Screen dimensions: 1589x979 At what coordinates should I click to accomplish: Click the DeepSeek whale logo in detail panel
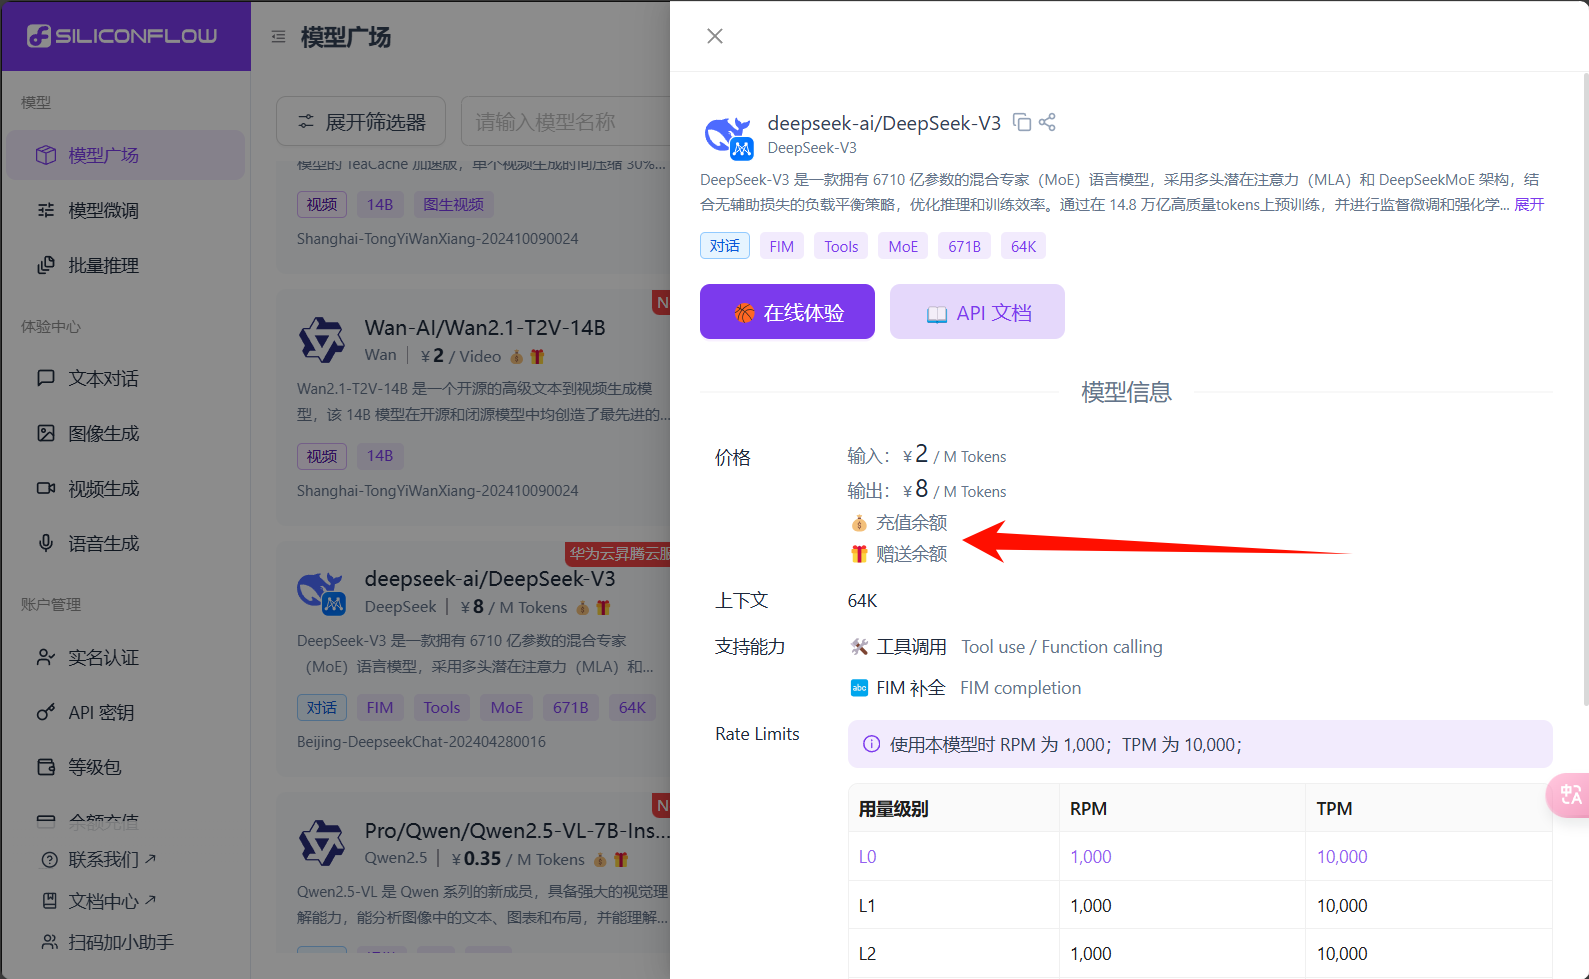(x=729, y=137)
